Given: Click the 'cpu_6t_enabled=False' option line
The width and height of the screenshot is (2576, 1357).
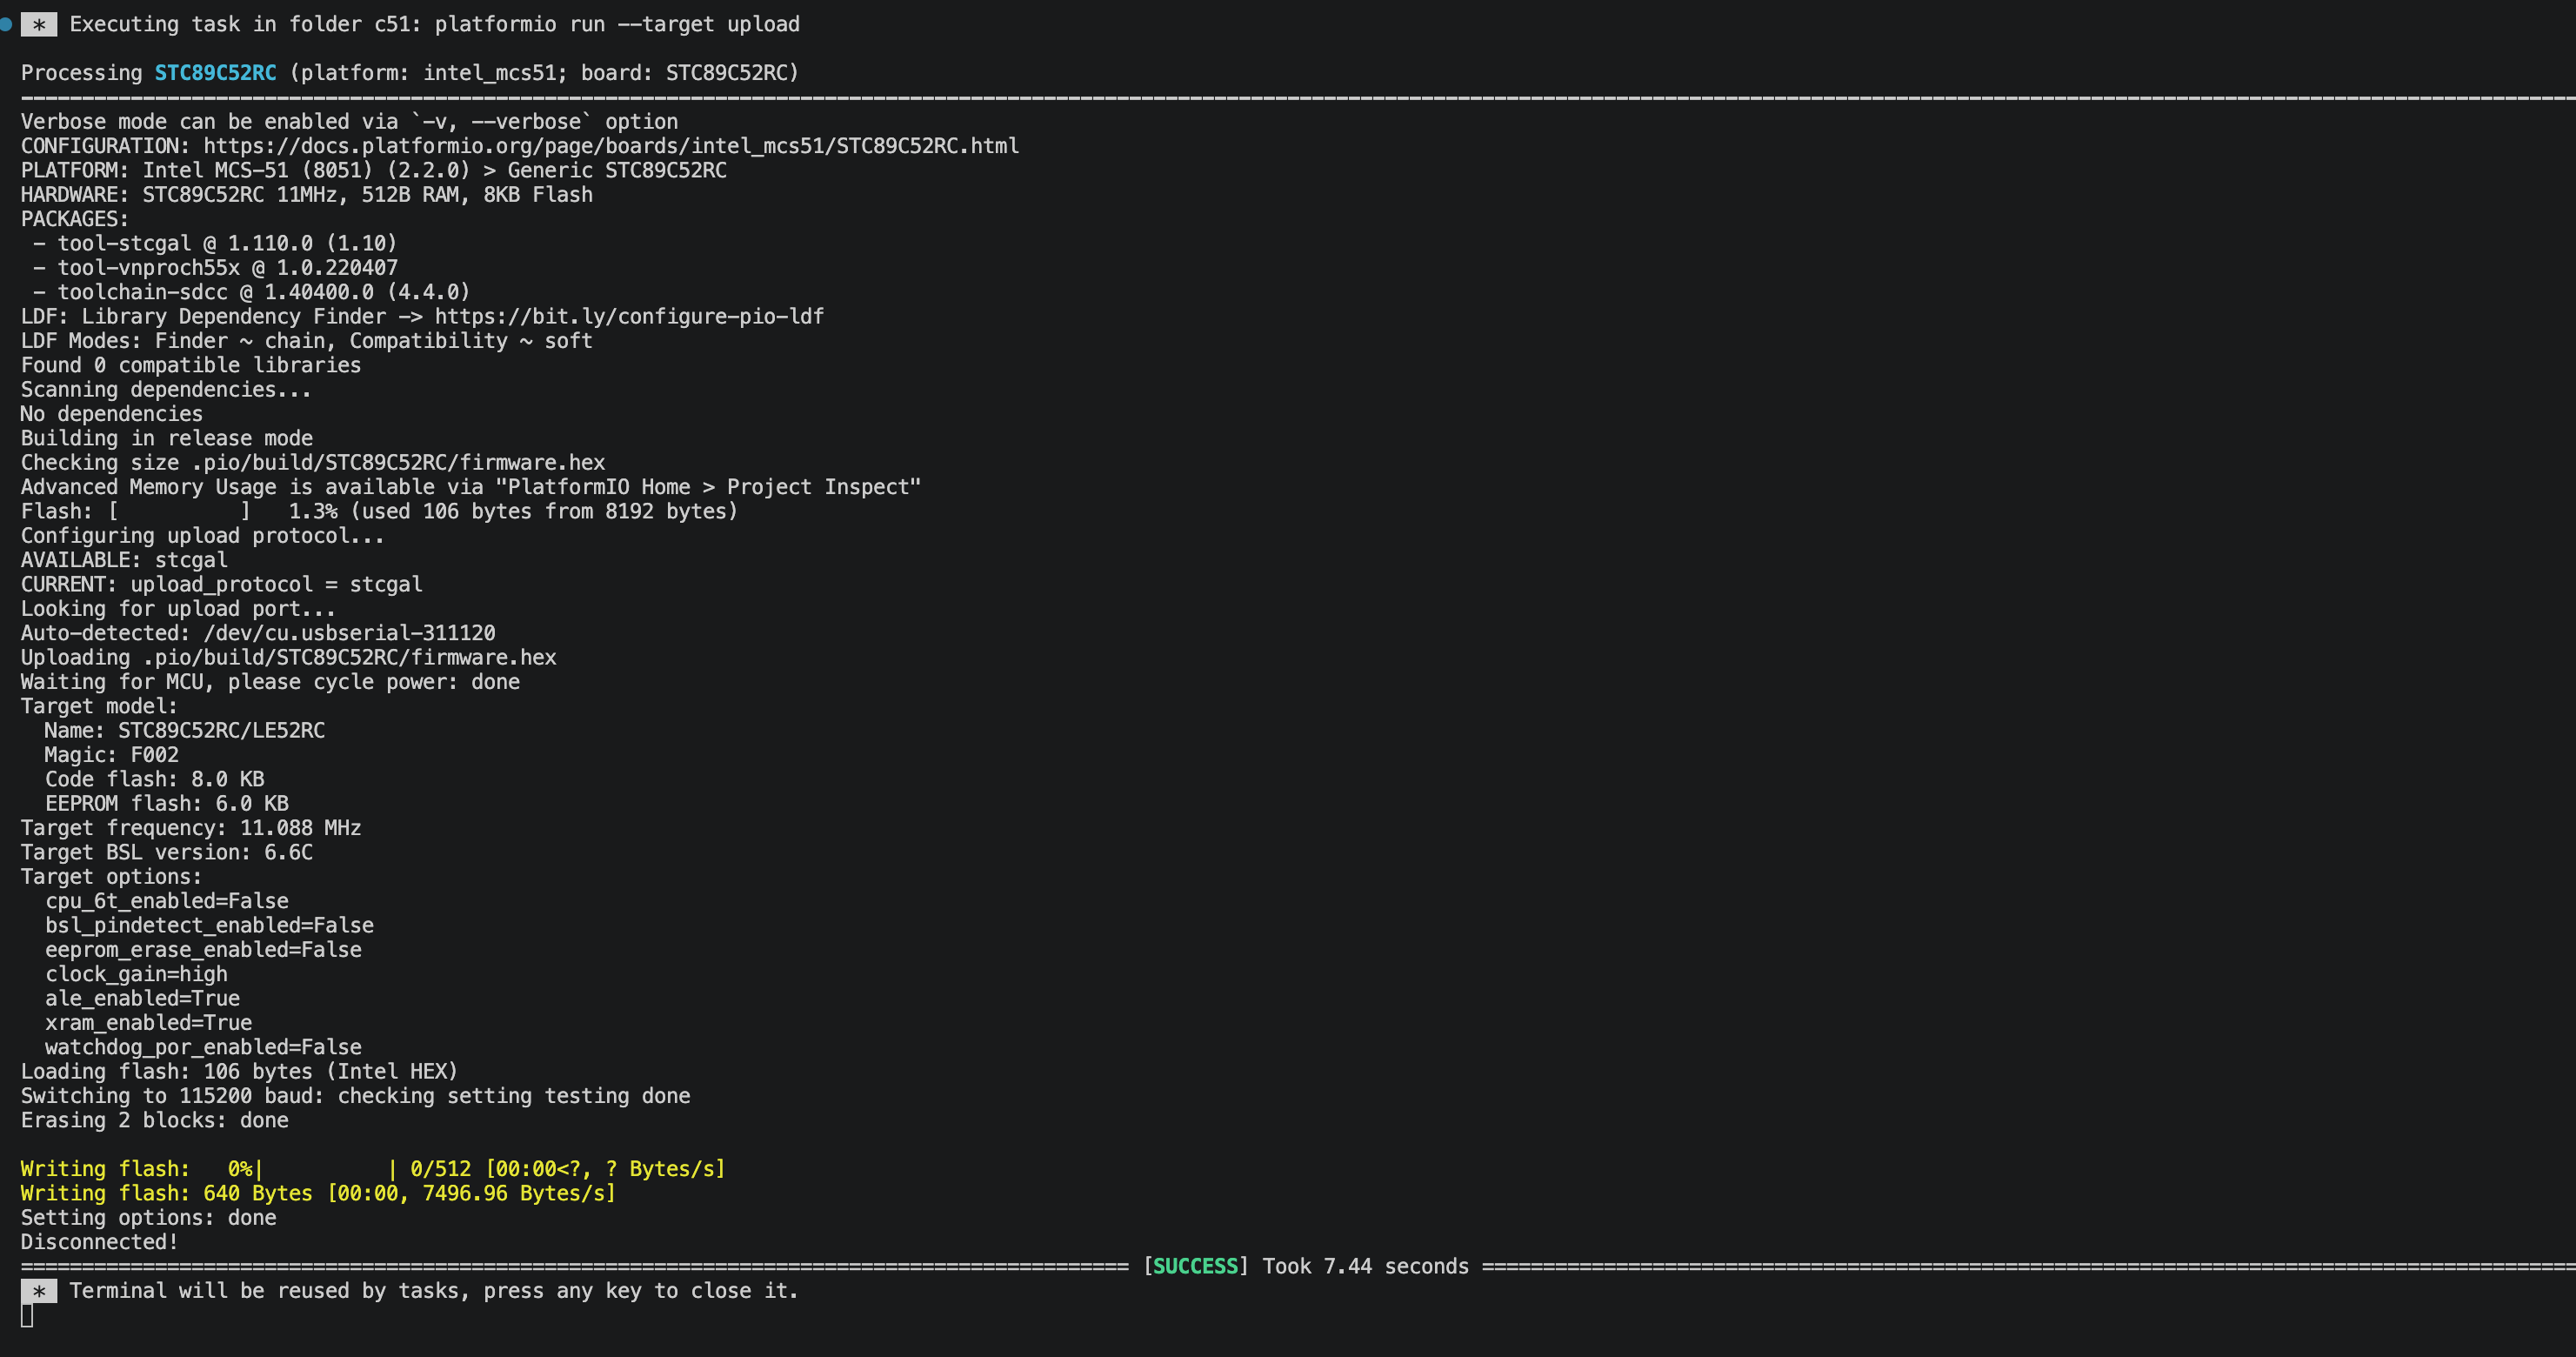Looking at the screenshot, I should coord(167,901).
